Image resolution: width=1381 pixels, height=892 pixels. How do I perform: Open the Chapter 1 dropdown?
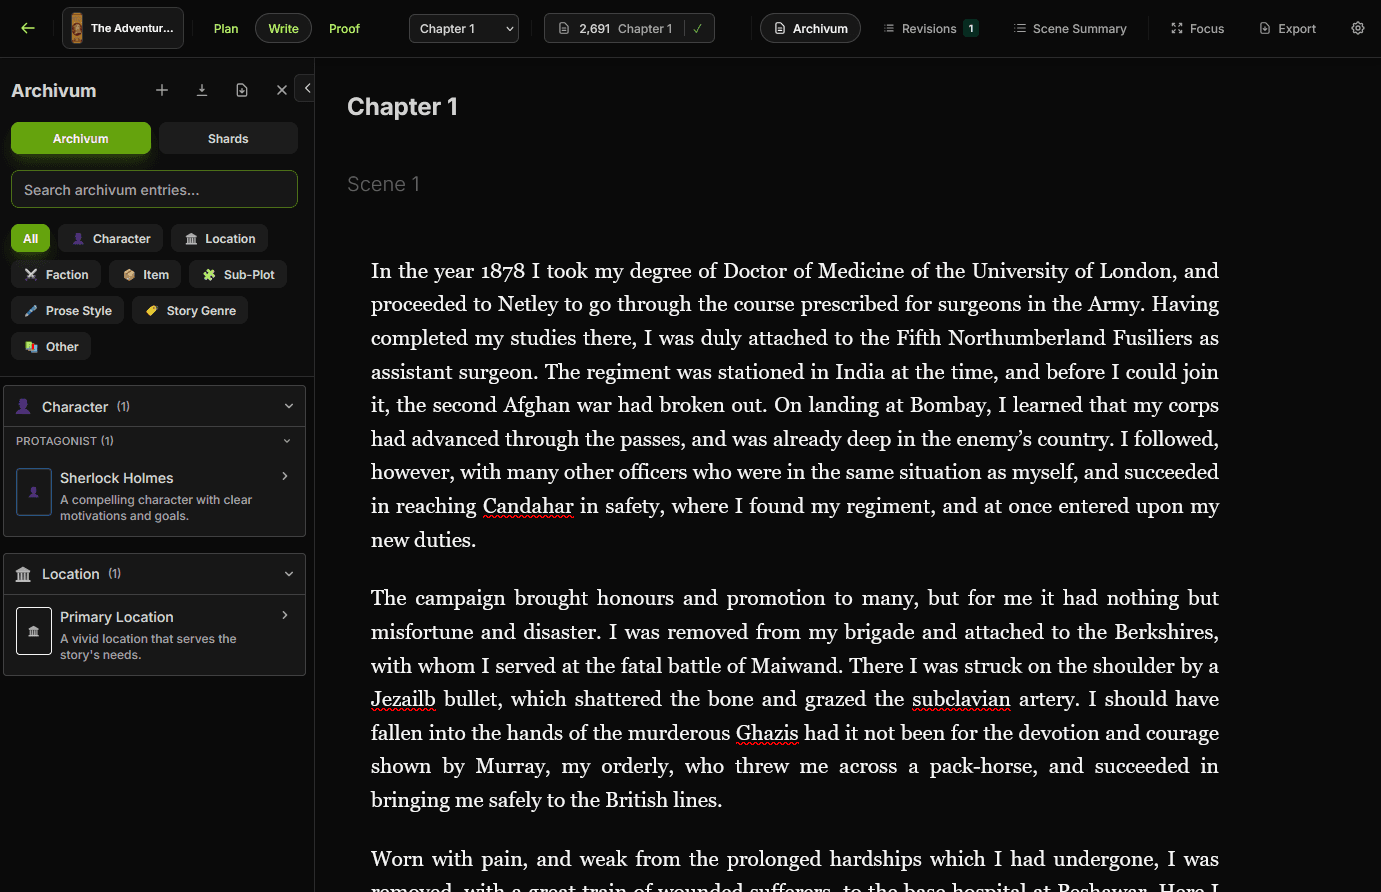coord(464,28)
